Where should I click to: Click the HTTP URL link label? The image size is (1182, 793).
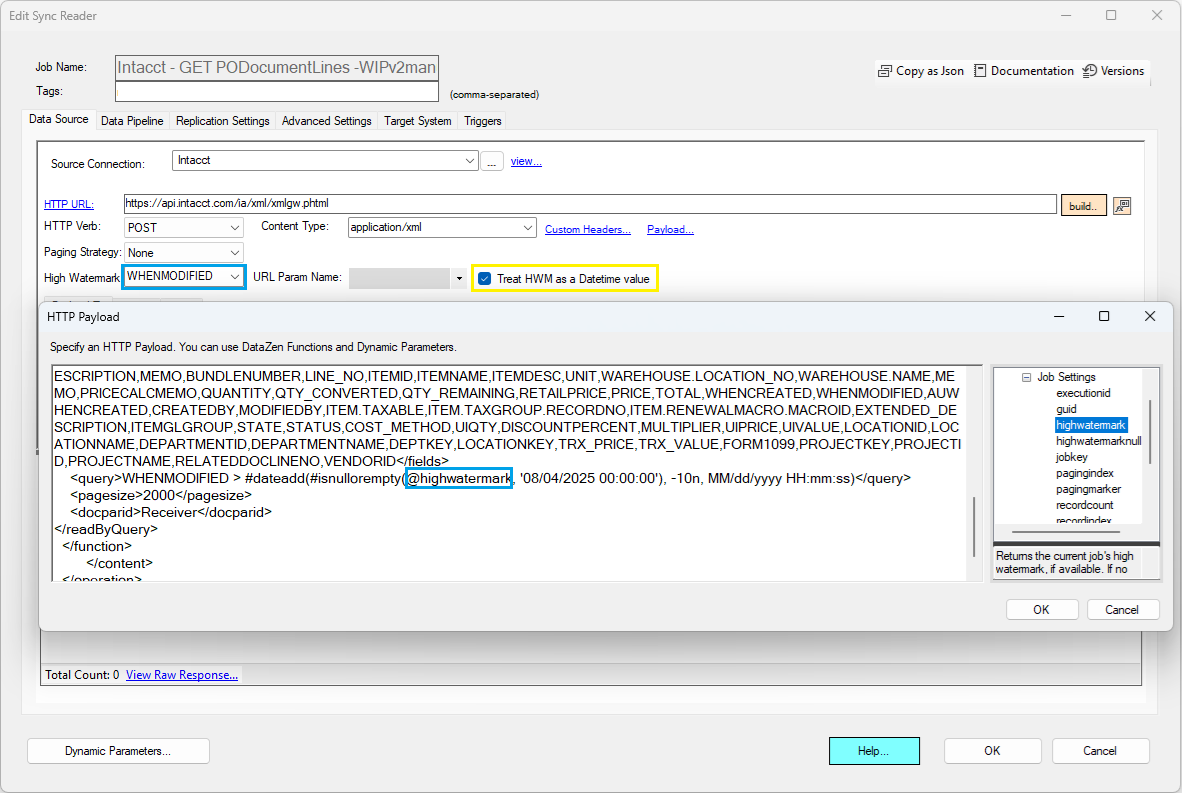pyautogui.click(x=69, y=204)
